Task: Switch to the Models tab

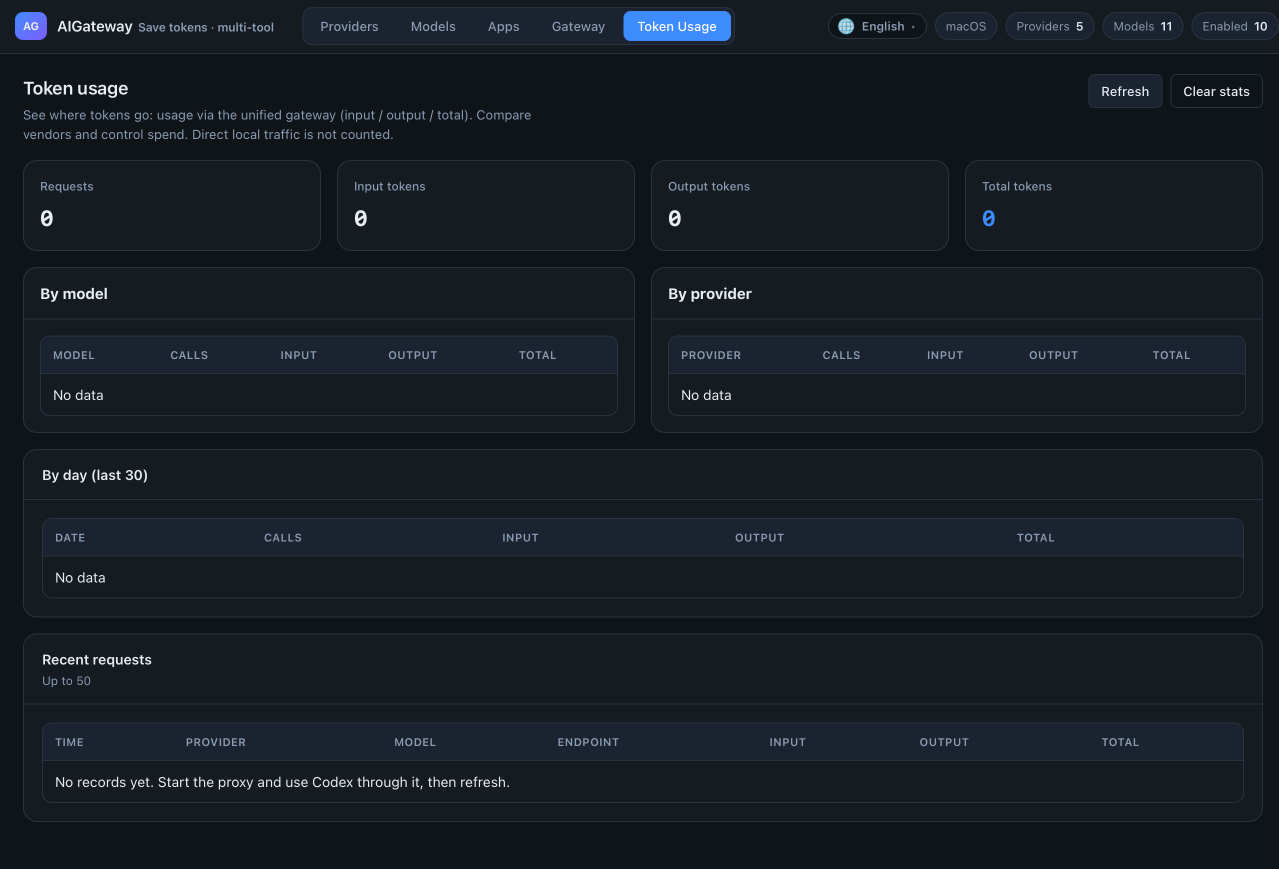Action: [x=433, y=26]
